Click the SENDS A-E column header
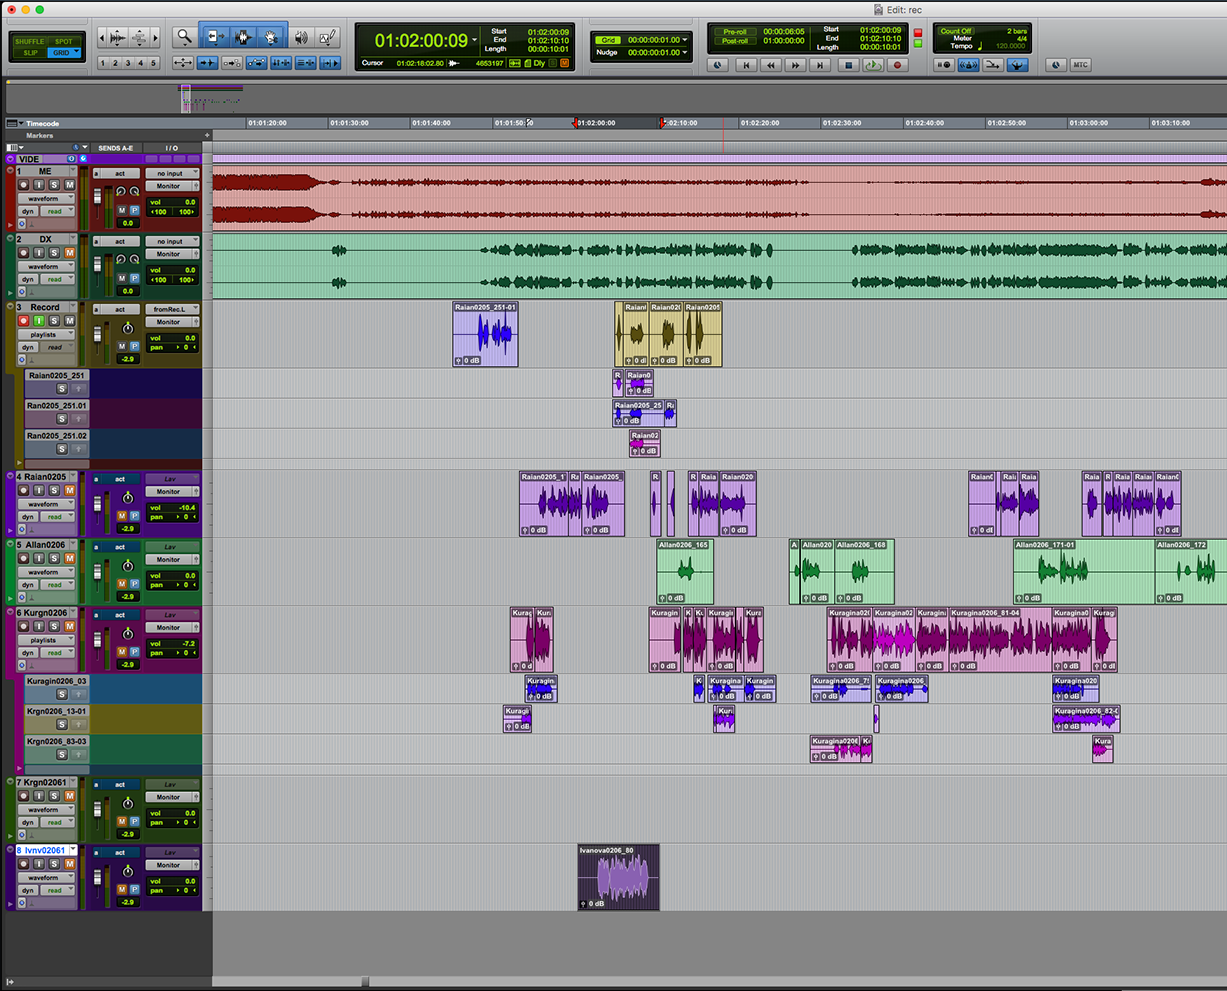 coord(116,148)
